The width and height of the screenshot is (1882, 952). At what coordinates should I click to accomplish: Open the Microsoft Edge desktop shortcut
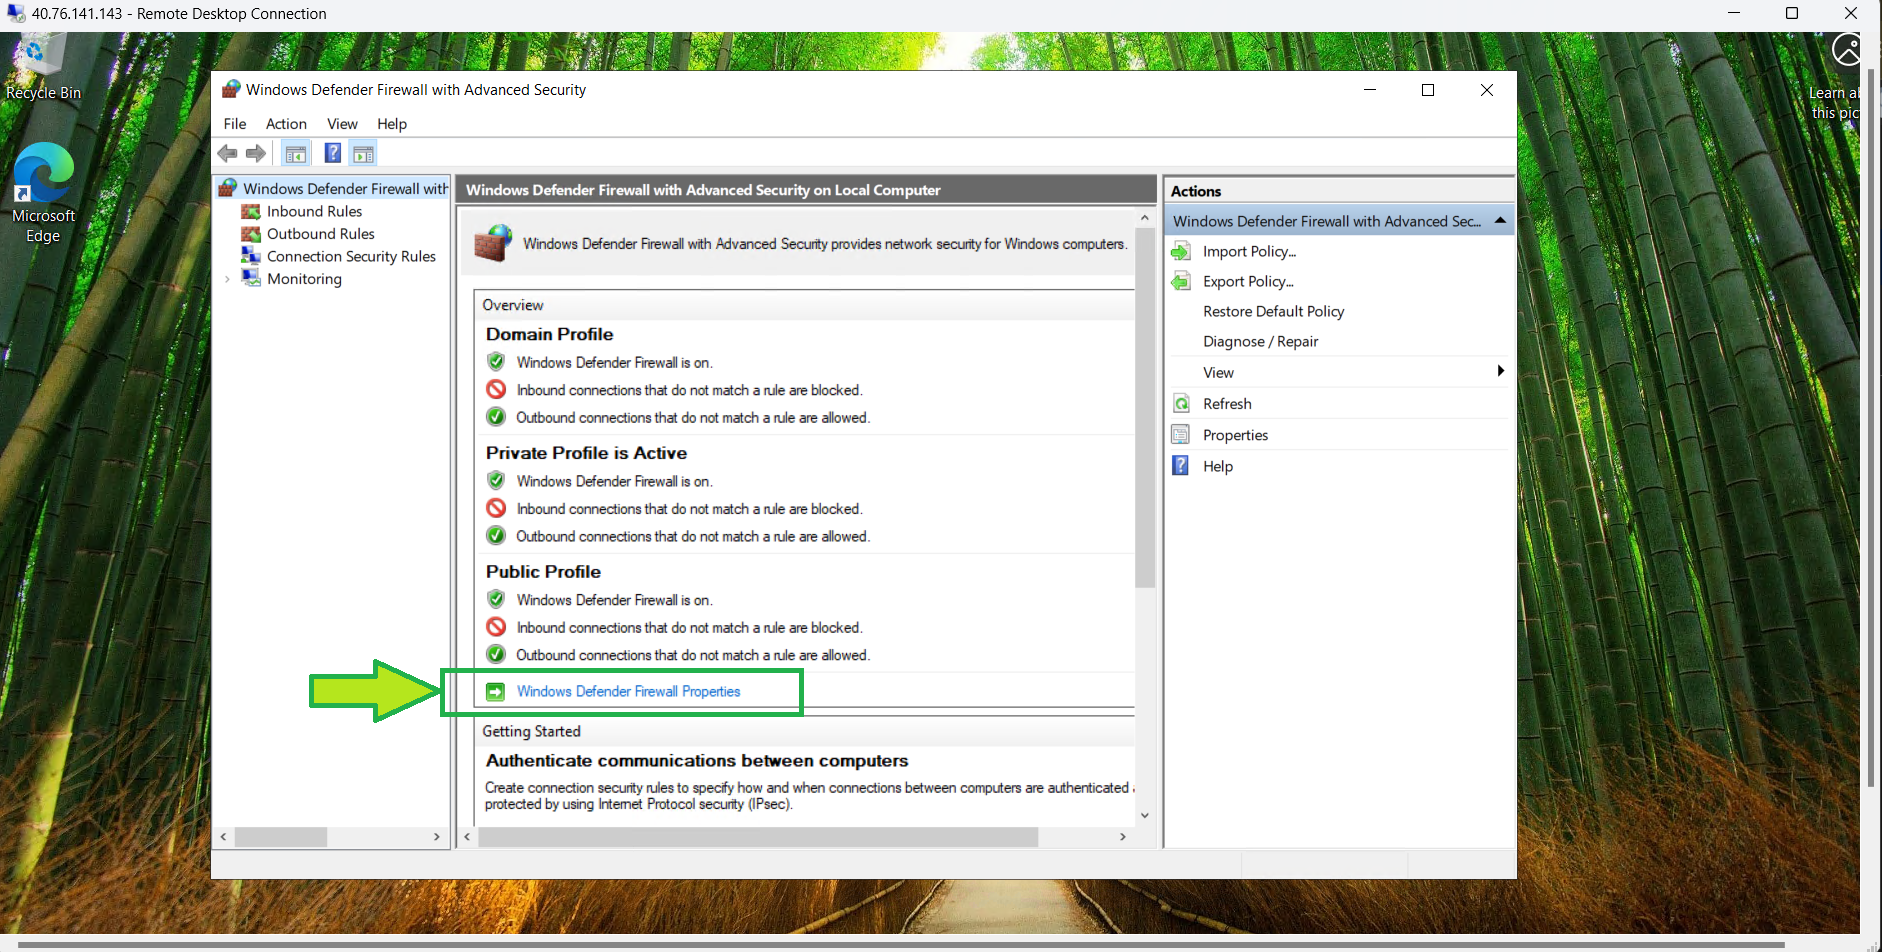pyautogui.click(x=43, y=194)
